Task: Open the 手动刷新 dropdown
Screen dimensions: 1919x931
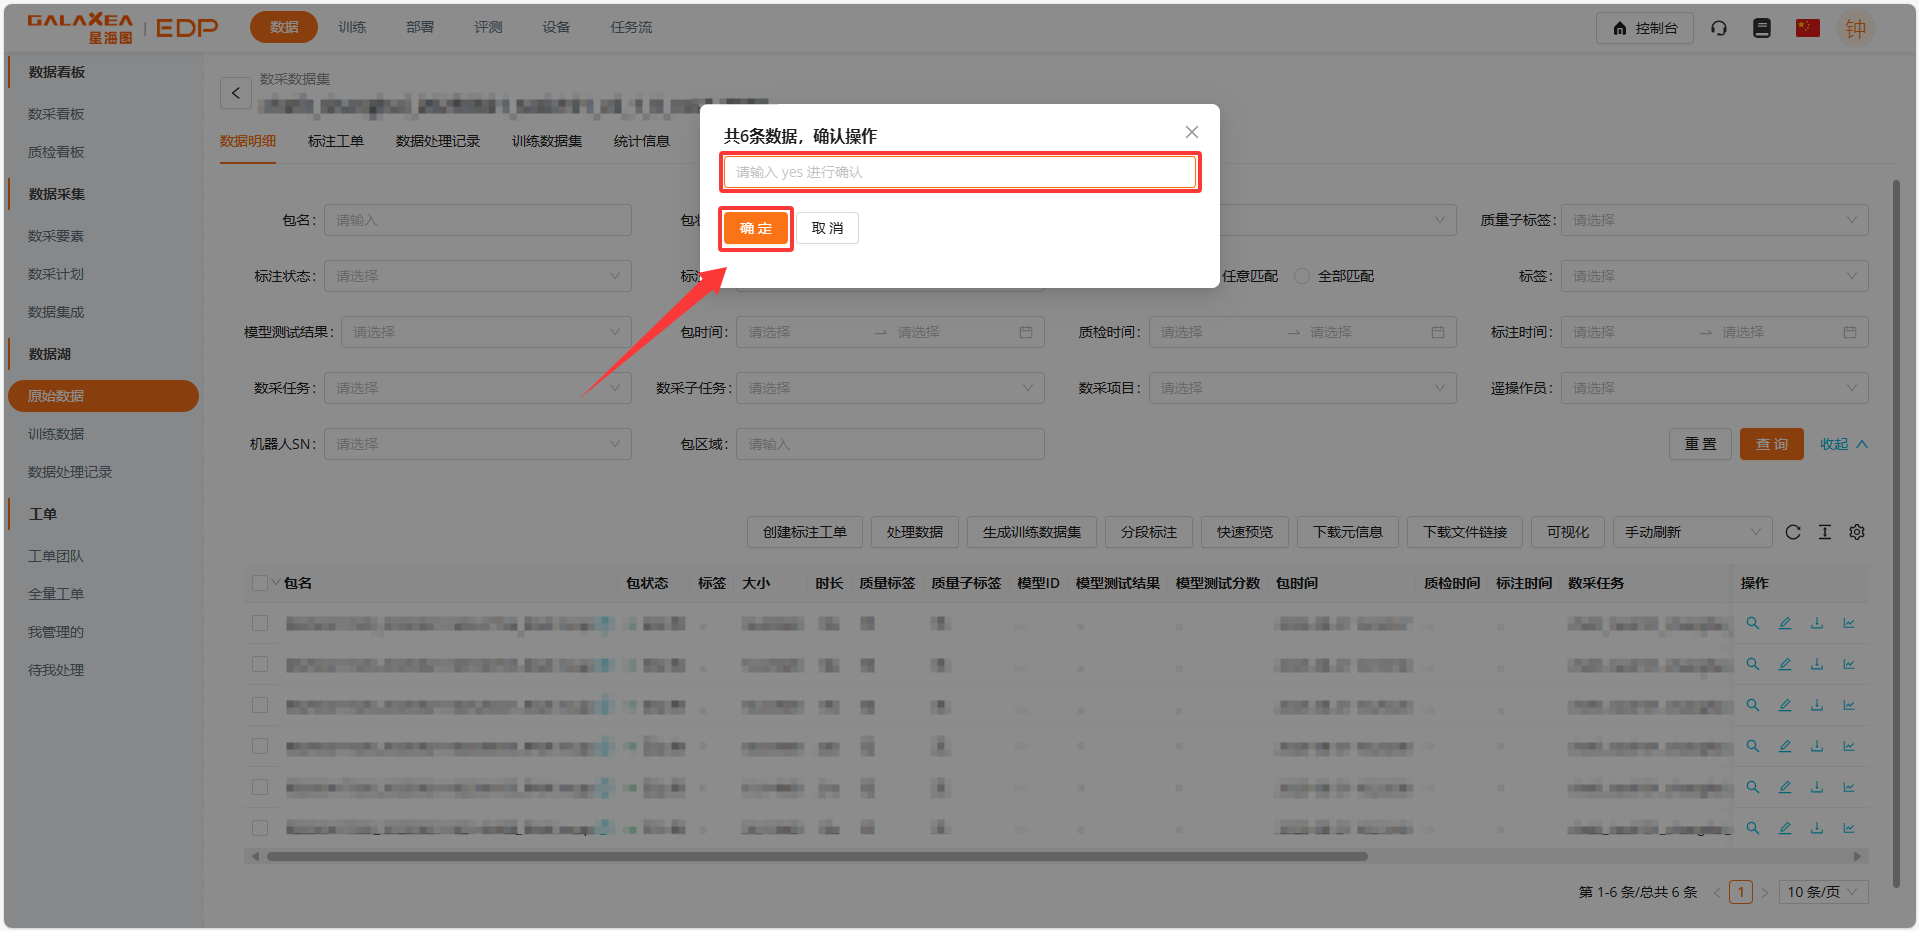Action: coord(1691,532)
